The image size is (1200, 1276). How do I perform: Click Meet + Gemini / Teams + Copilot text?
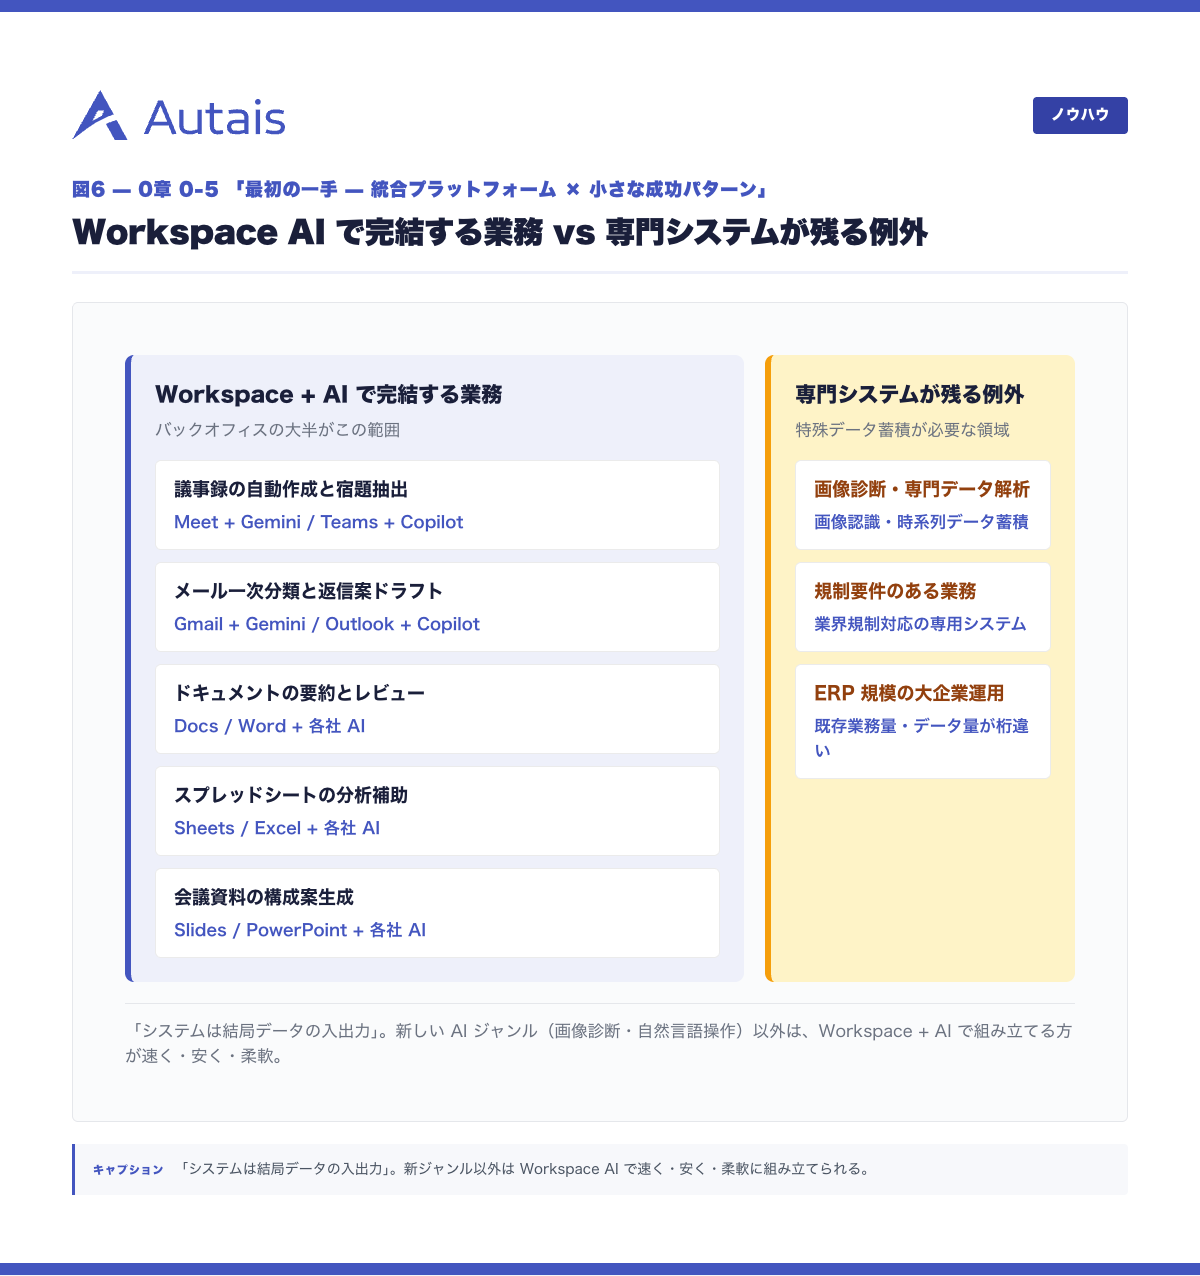pos(319,522)
